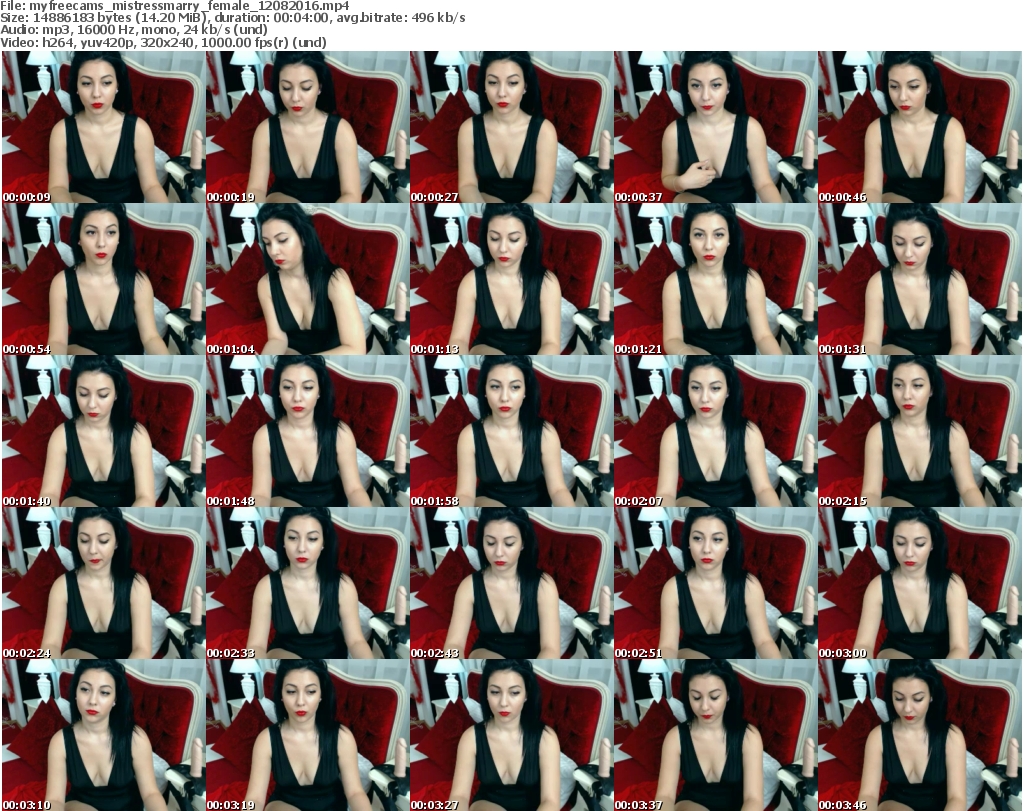The image size is (1024, 811).
Task: Pick the frame timestamped 00:01:40
Action: pos(103,432)
